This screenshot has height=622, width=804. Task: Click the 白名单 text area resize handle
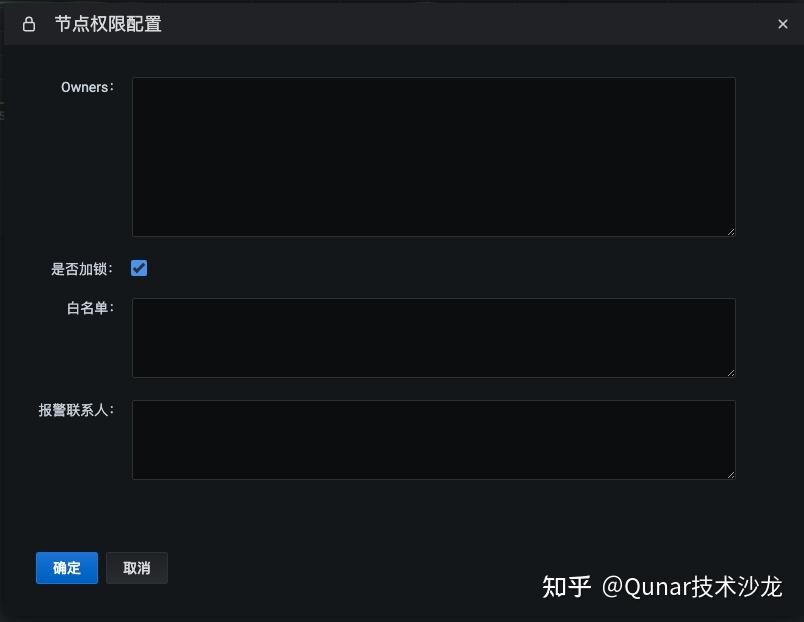pyautogui.click(x=731, y=373)
